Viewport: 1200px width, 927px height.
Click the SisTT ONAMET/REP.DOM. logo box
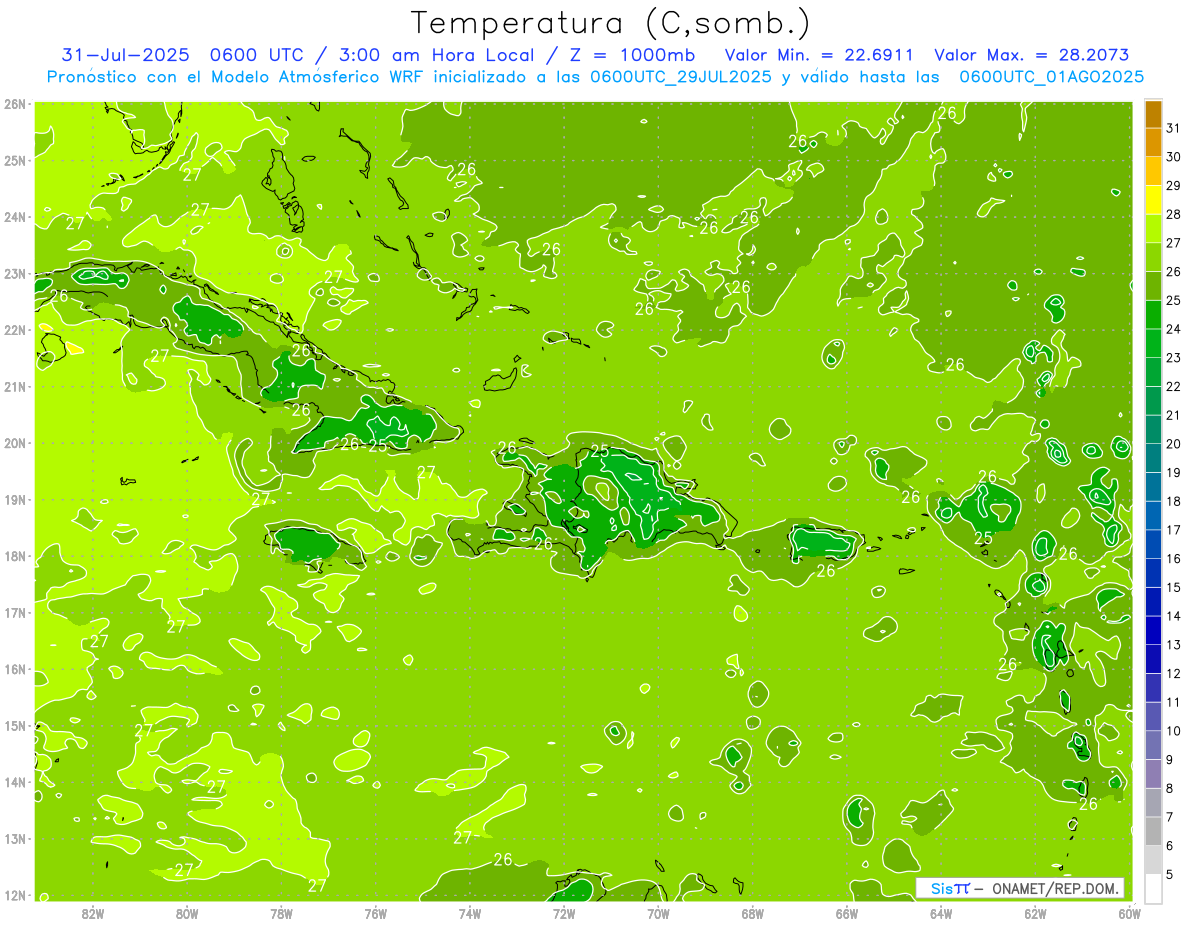pos(1020,888)
